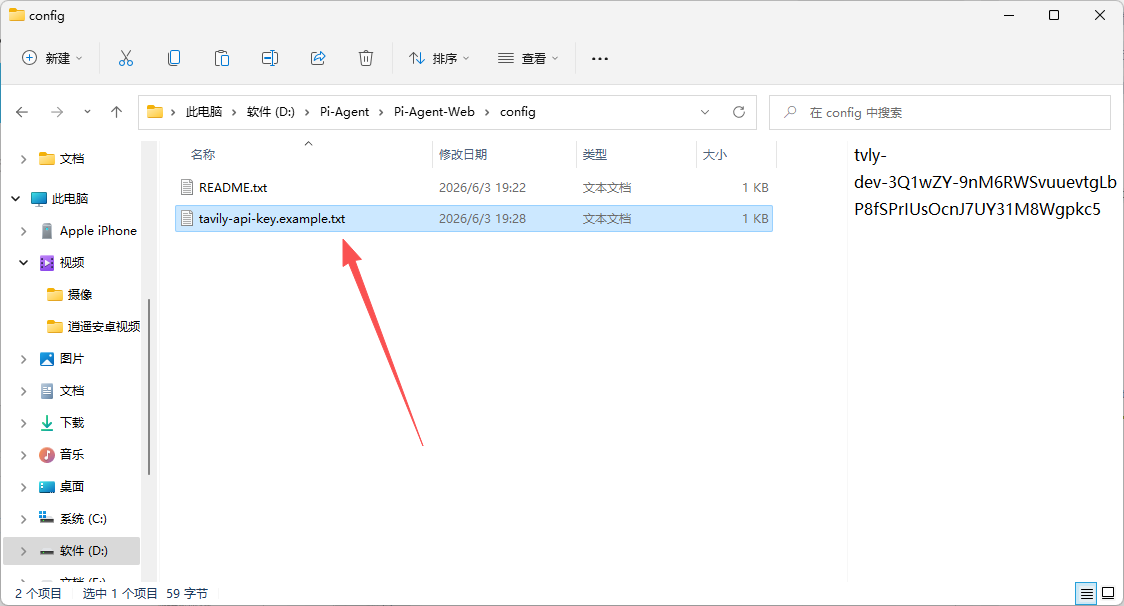The image size is (1124, 606).
Task: Go forward with the right arrow button
Action: 57,112
